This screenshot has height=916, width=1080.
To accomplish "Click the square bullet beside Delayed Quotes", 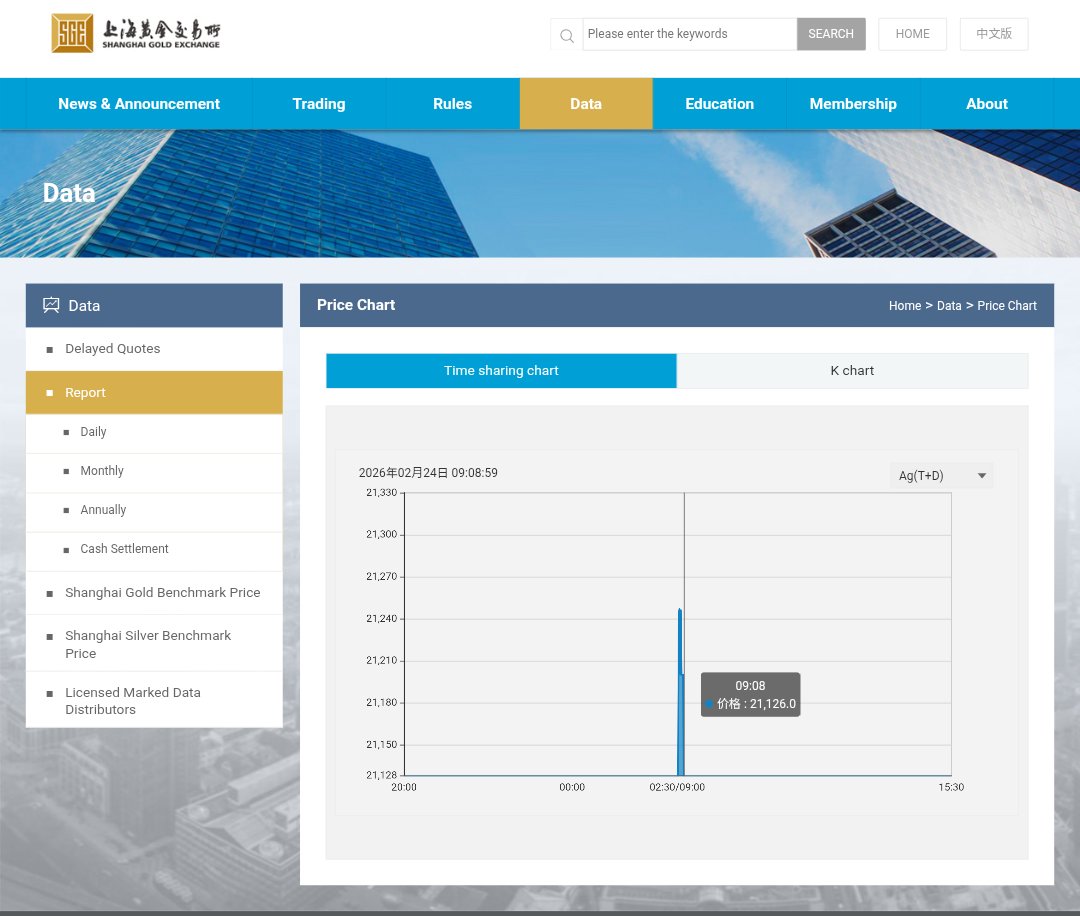I will (50, 349).
